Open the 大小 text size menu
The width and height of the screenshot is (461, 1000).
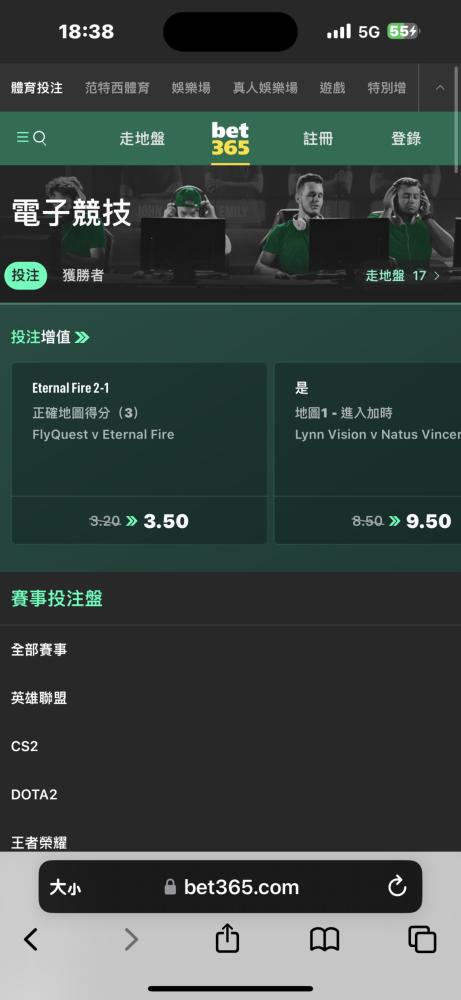tap(65, 887)
